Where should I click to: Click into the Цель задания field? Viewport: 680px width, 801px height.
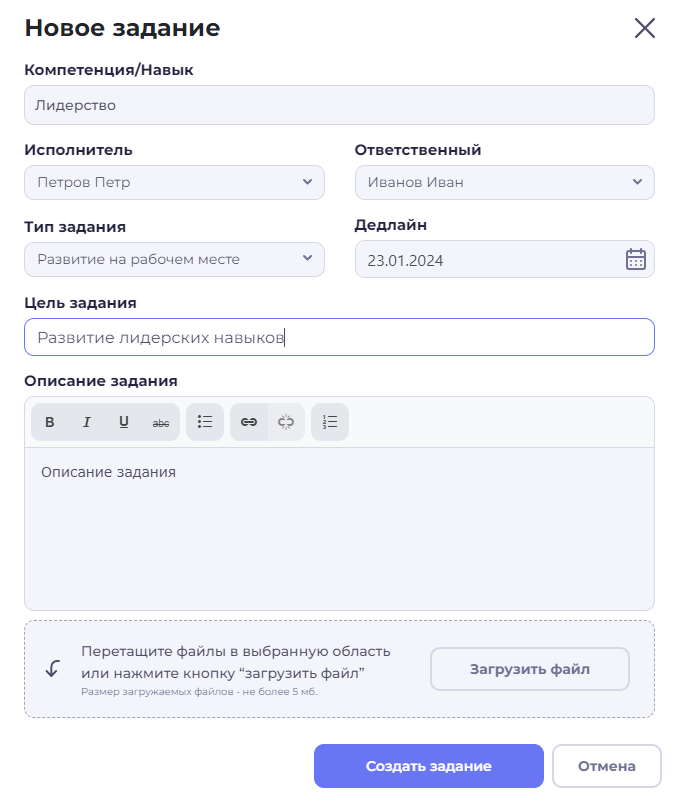pyautogui.click(x=339, y=338)
